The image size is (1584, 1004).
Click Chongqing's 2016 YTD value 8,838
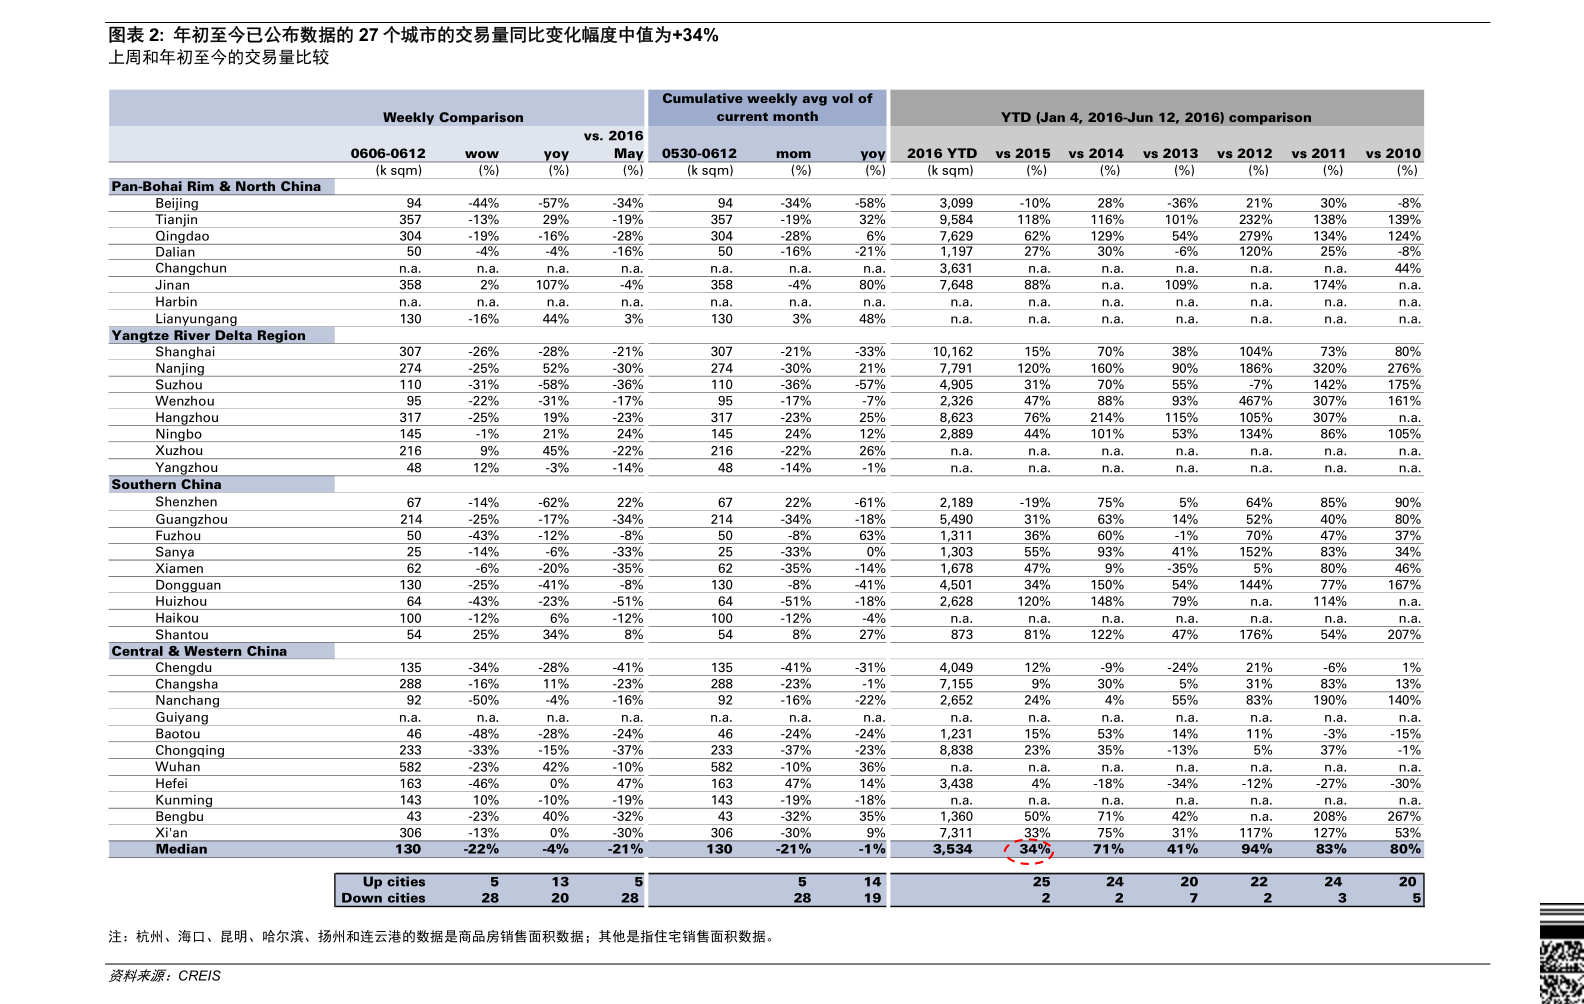(x=956, y=750)
